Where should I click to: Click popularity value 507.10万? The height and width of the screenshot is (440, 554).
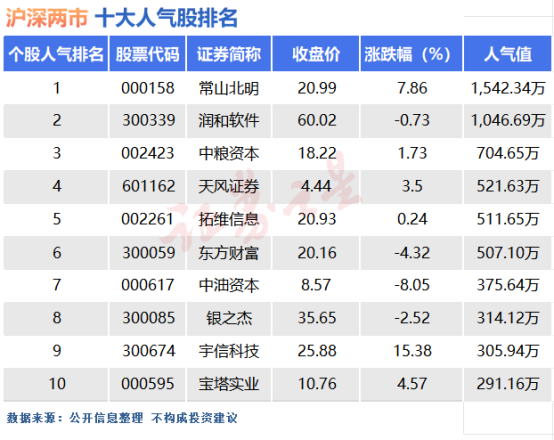tap(508, 253)
